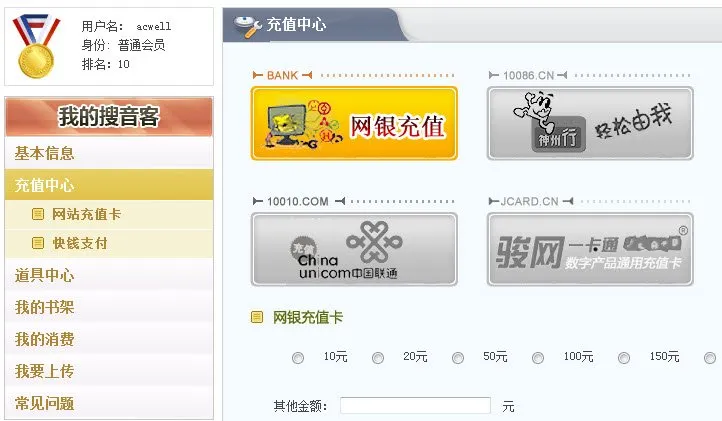Select the 神州行 10086.CN payment banner
Image resolution: width=722 pixels, height=421 pixels.
click(x=590, y=123)
